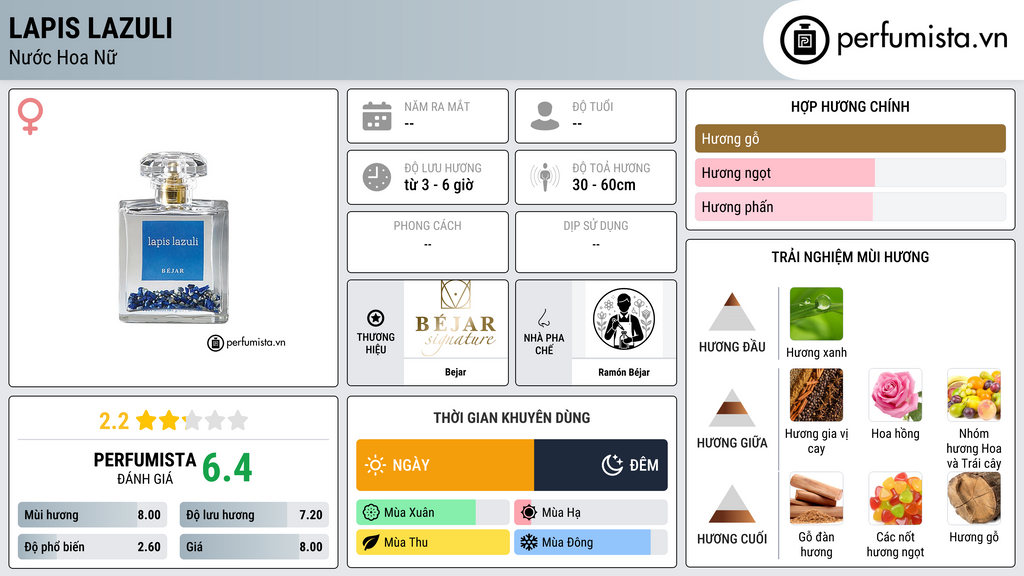
Task: Open the Ramón Béjar perfumer portrait
Action: coord(624,319)
